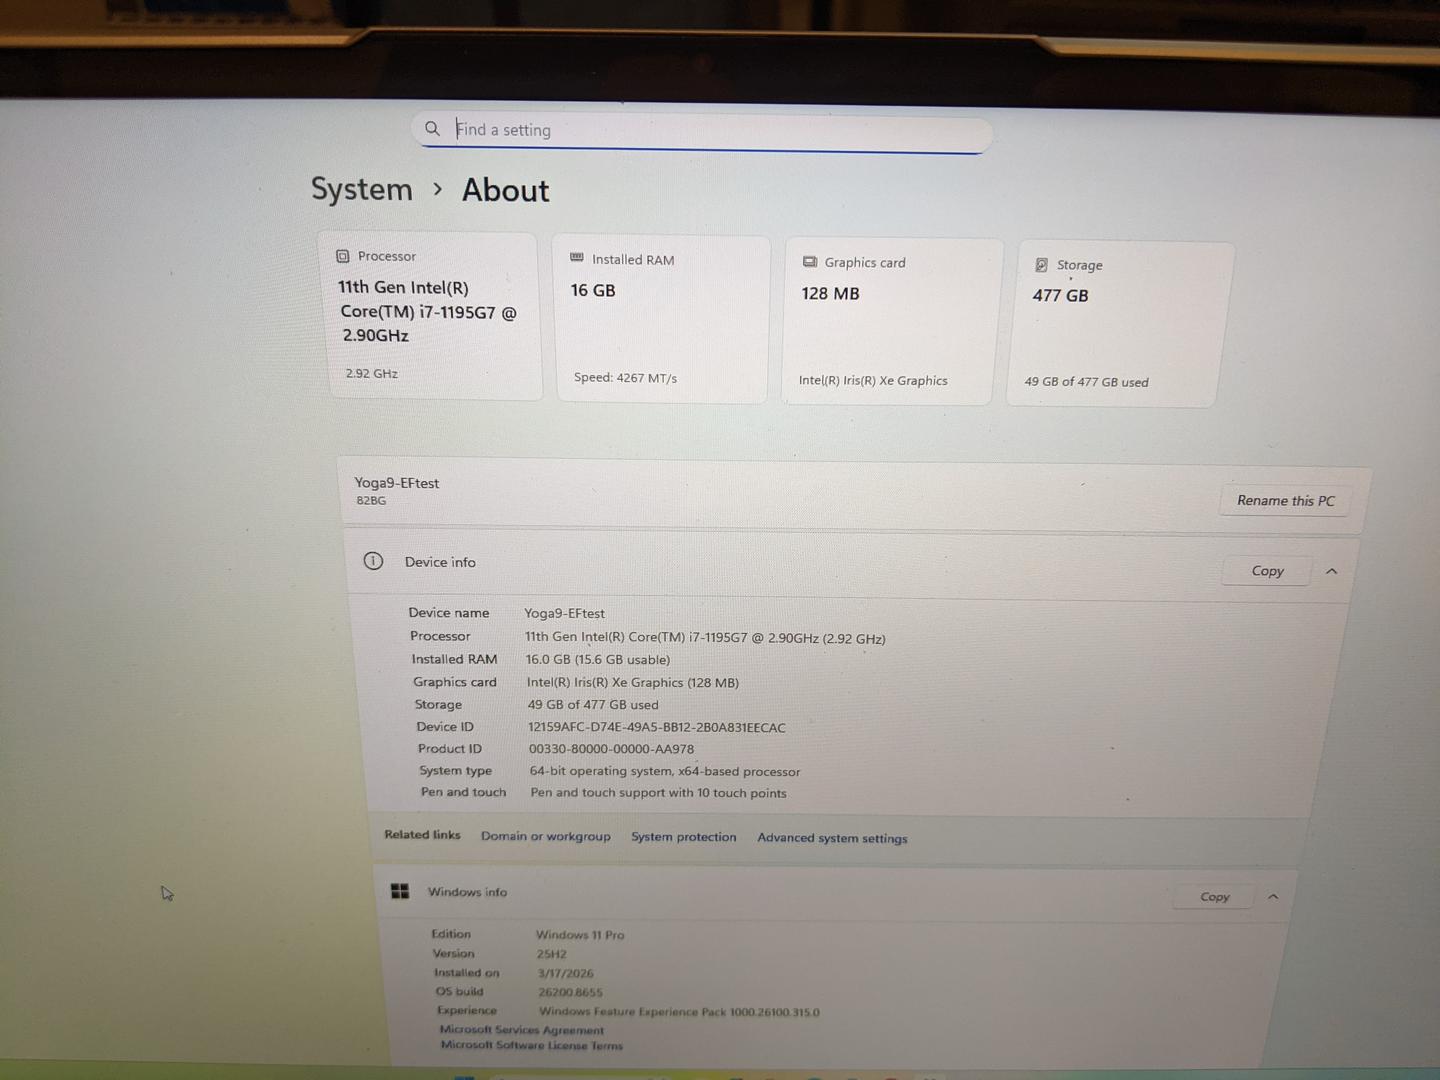Copy the Device info details
1440x1080 pixels.
1267,571
